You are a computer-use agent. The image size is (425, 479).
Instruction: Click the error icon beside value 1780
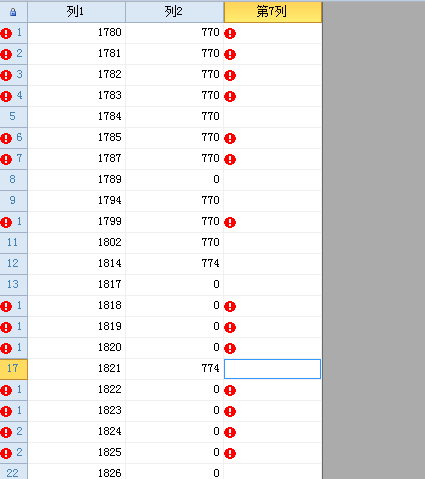point(230,33)
